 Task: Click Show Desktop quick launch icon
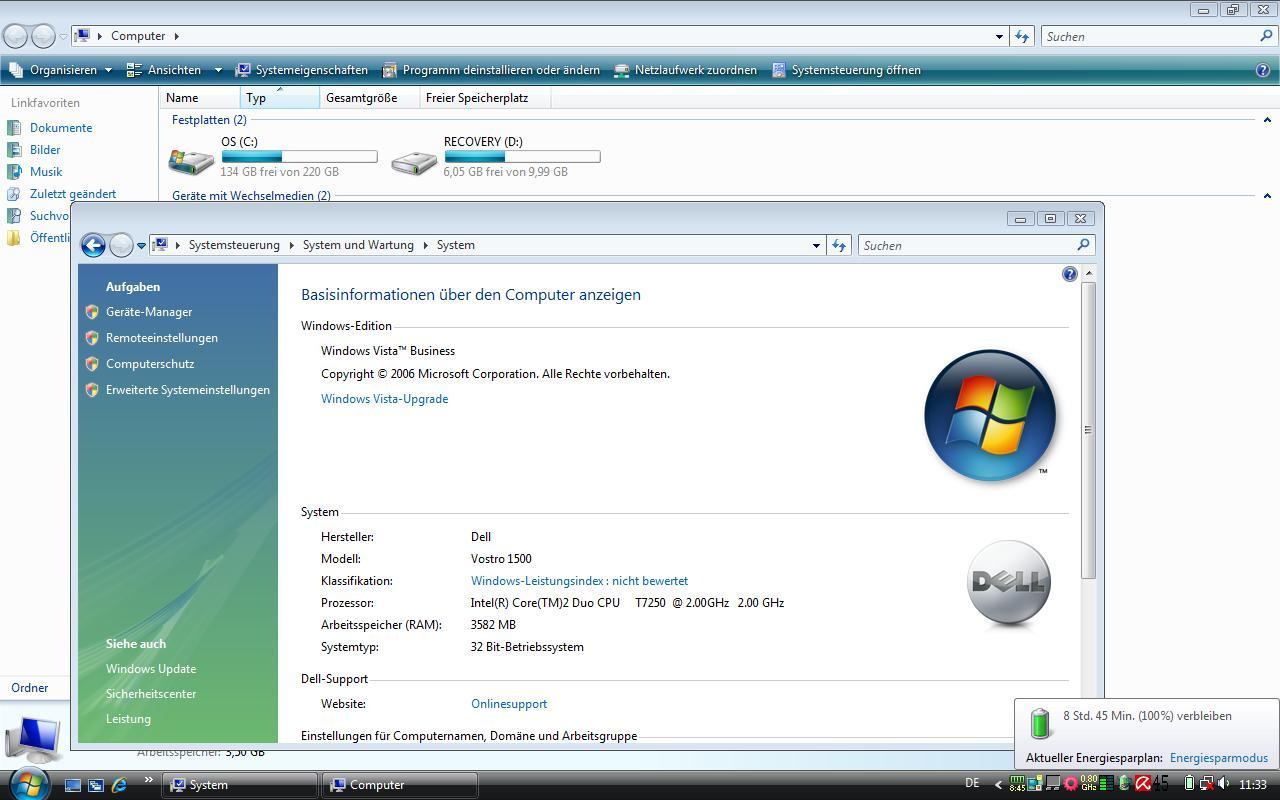pyautogui.click(x=72, y=785)
